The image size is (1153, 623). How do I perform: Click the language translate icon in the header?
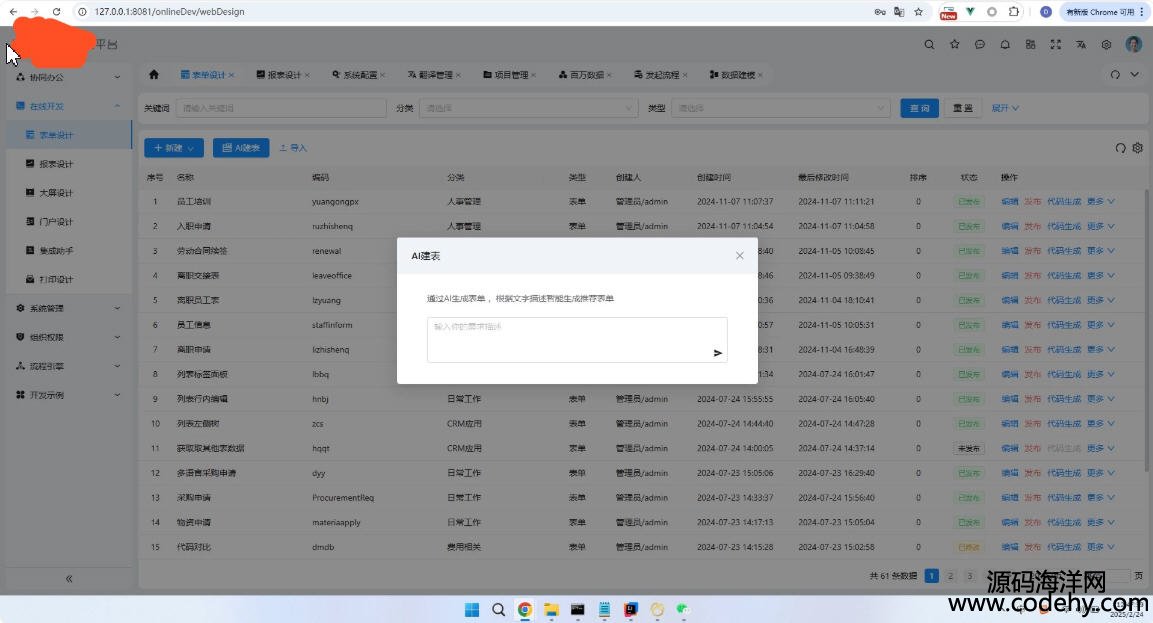point(1081,45)
